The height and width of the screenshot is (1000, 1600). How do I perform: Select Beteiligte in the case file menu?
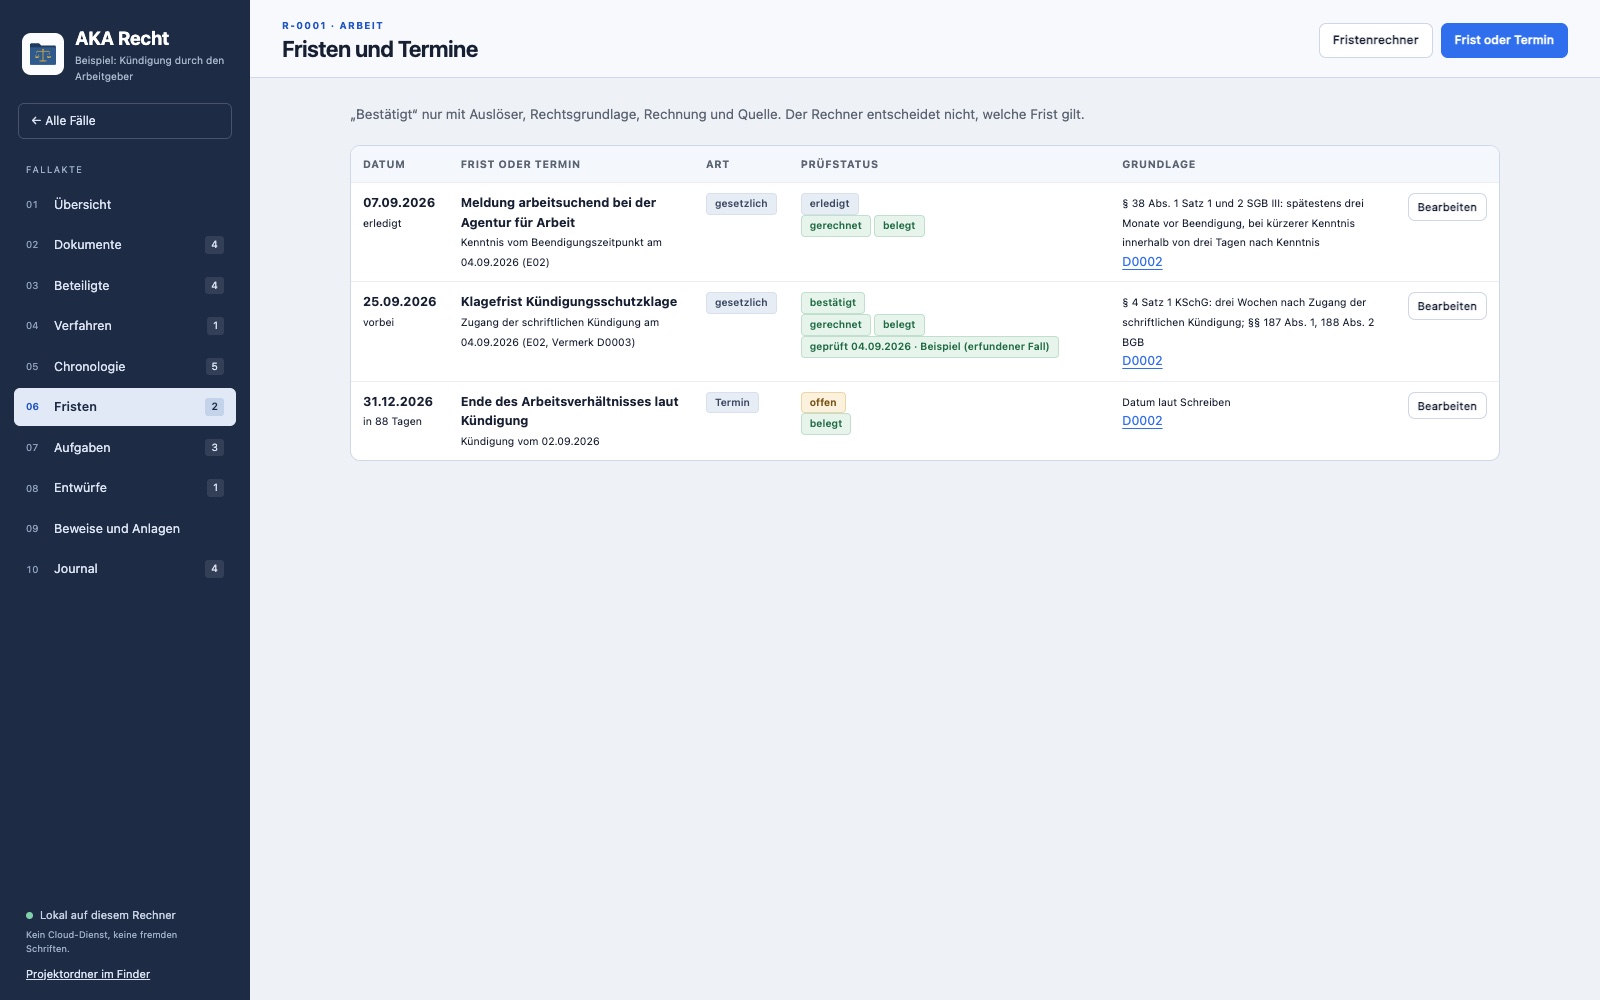(x=125, y=285)
